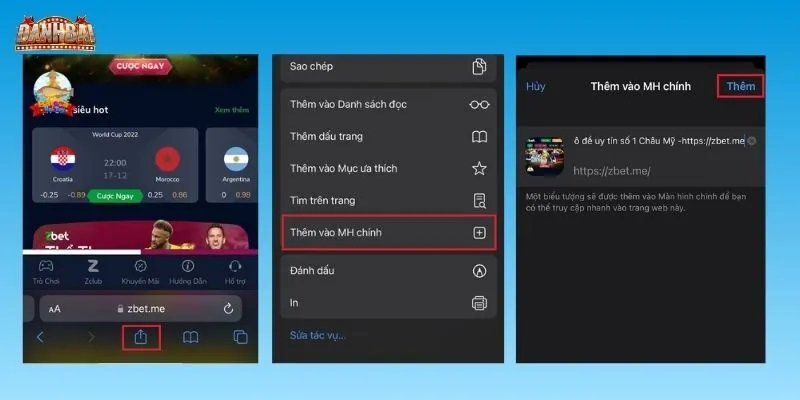This screenshot has width=800, height=400.
Task: Open the Hỗ trợ support tab
Action: pos(235,272)
